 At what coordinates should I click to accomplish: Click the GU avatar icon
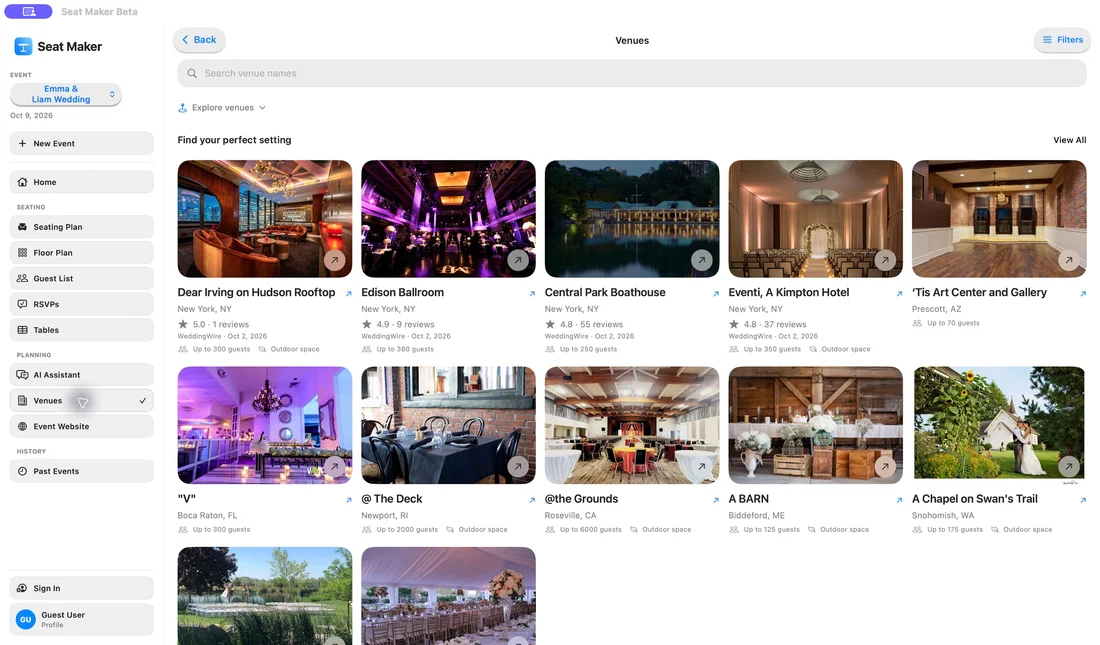(x=26, y=619)
